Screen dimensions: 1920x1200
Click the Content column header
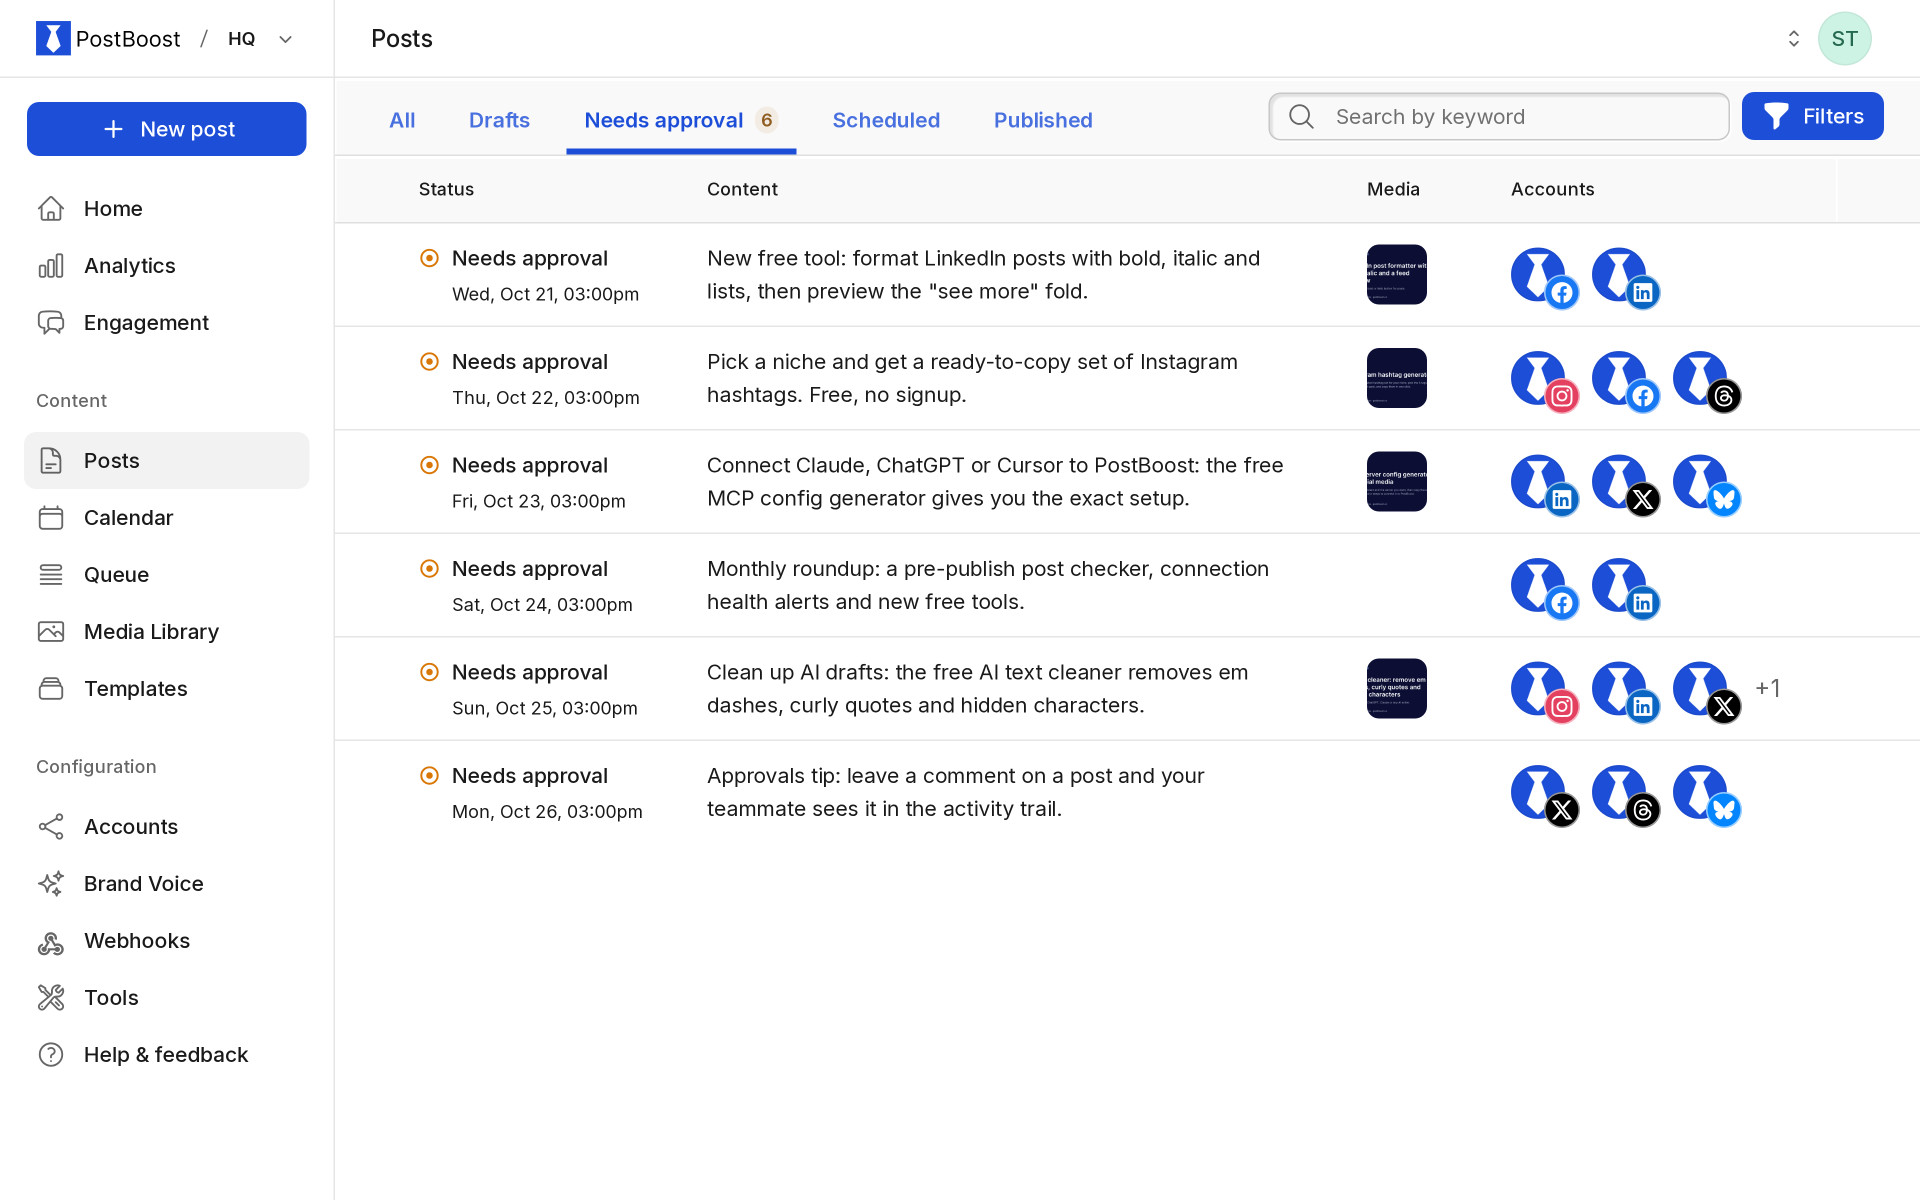click(x=742, y=189)
